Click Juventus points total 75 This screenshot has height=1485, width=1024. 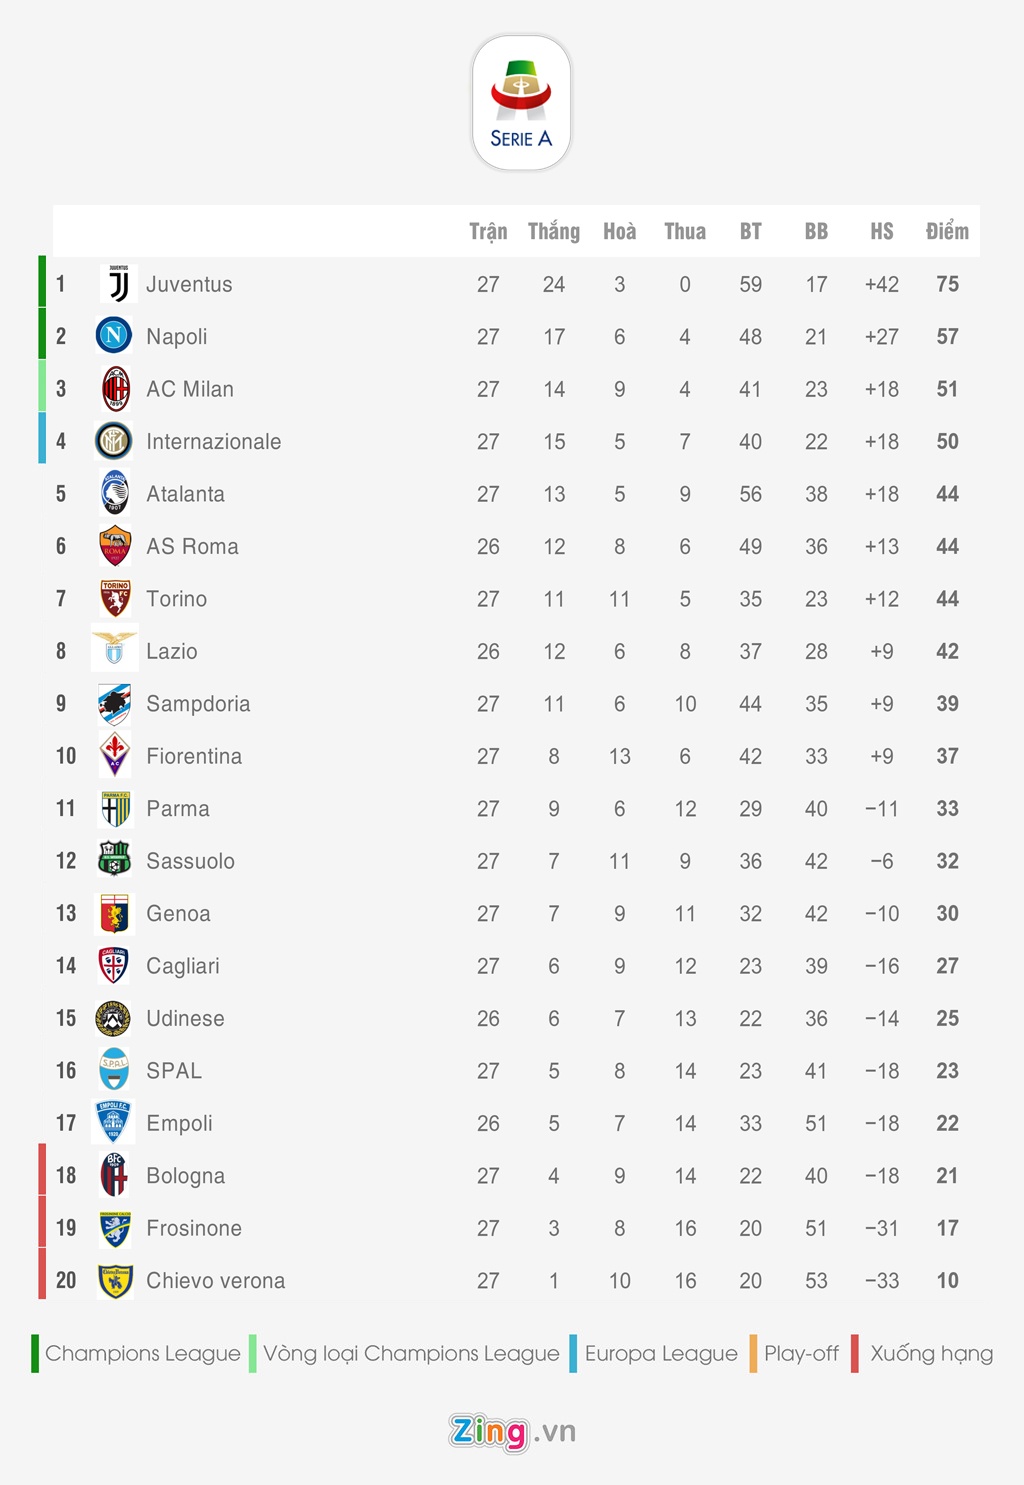[x=947, y=284]
